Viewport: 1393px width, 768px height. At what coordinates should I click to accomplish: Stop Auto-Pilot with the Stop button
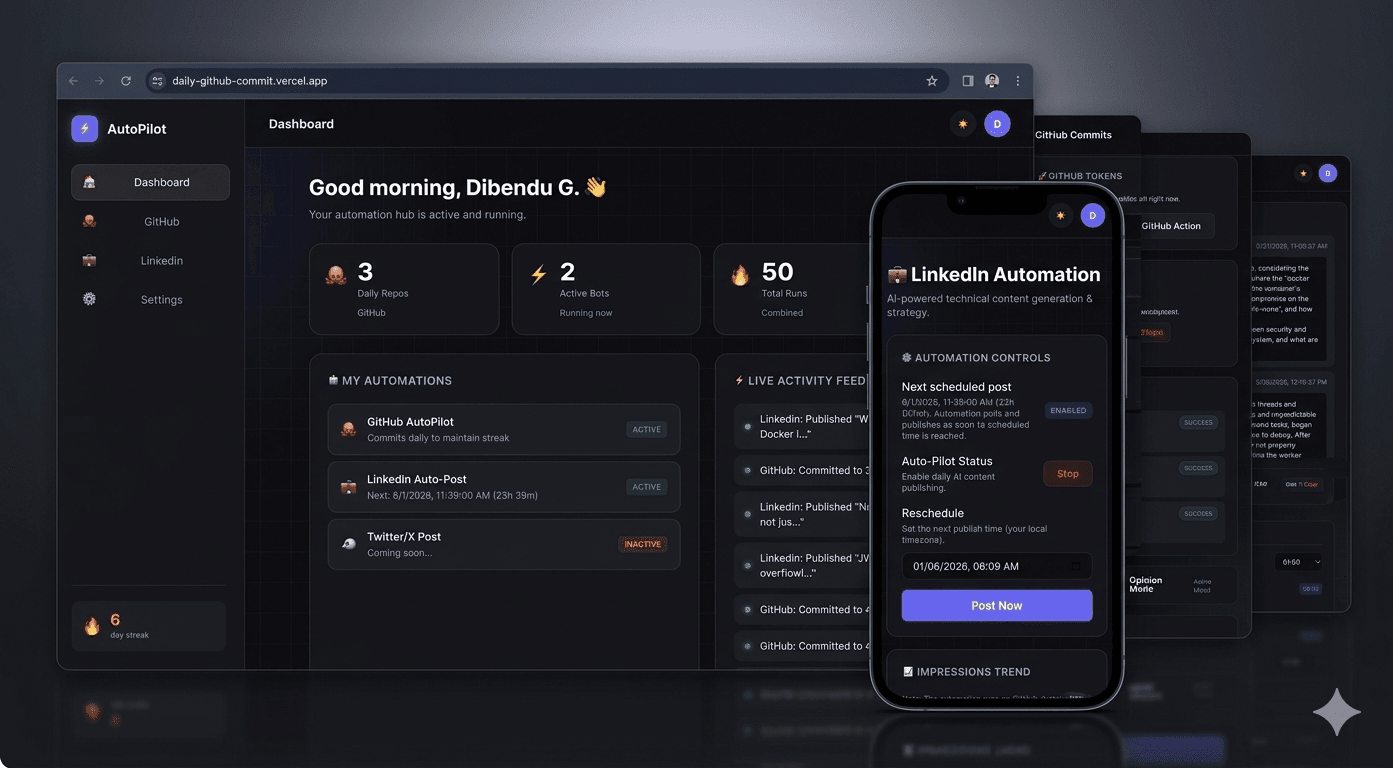pos(1068,474)
